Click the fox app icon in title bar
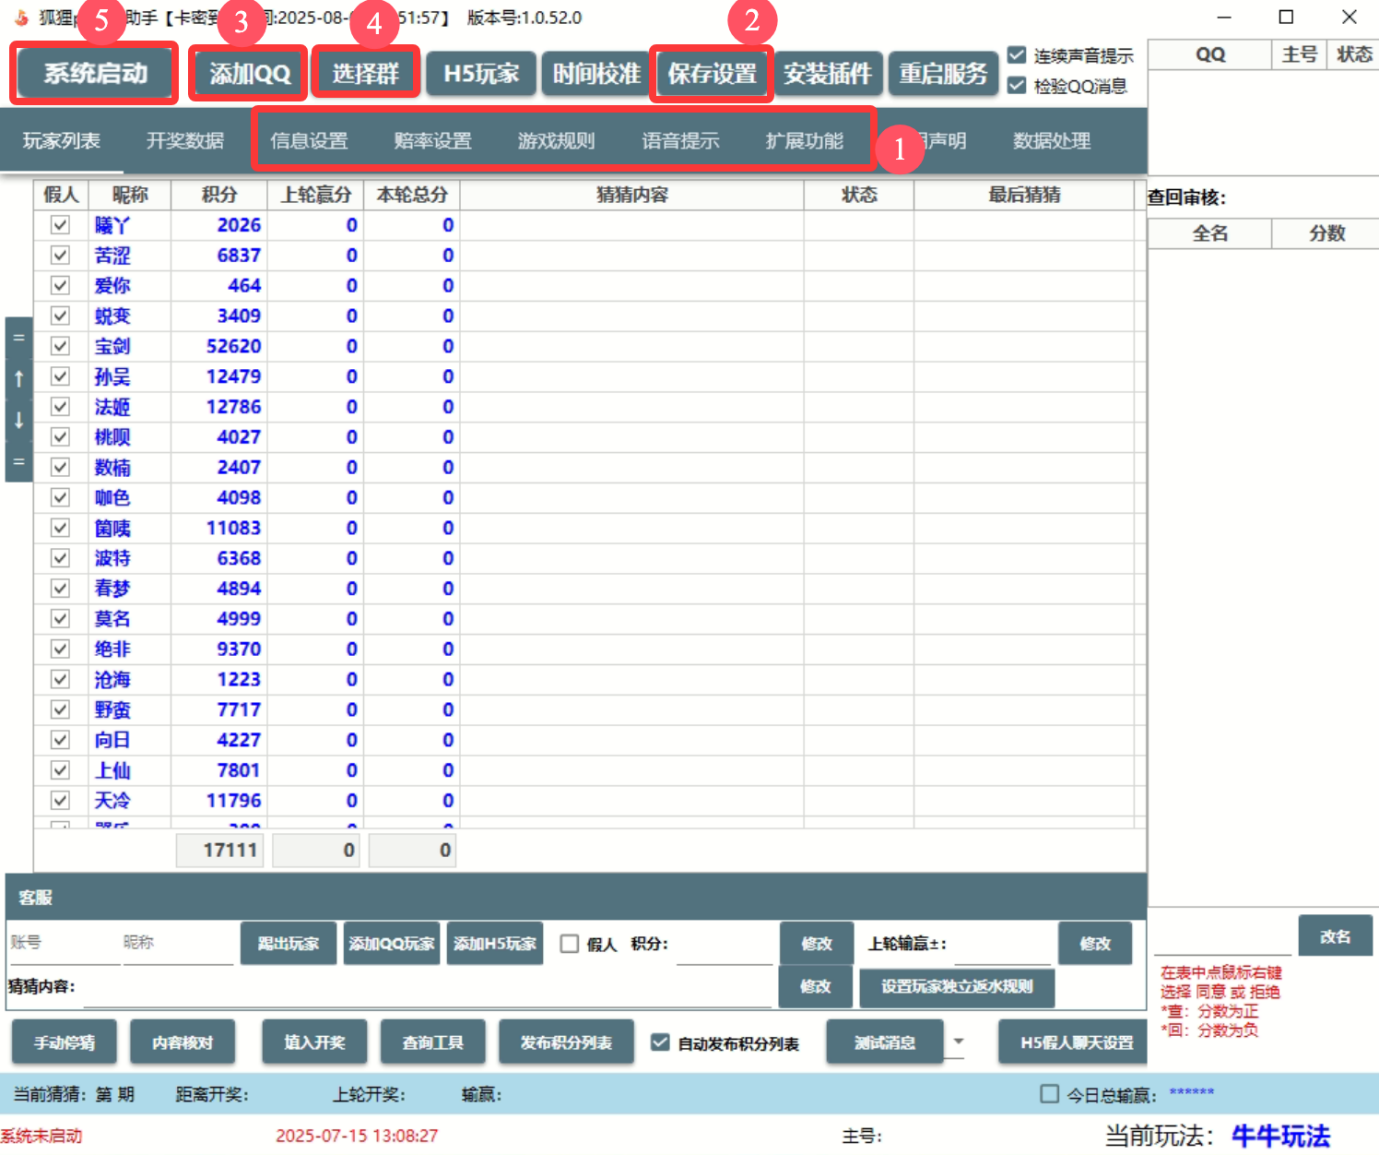 coord(21,17)
